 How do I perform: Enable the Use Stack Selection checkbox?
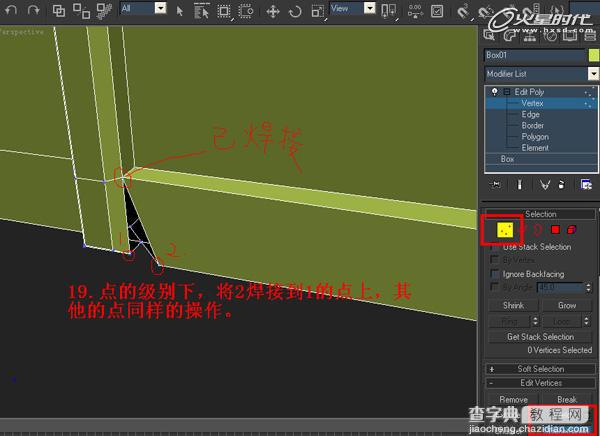click(x=495, y=247)
